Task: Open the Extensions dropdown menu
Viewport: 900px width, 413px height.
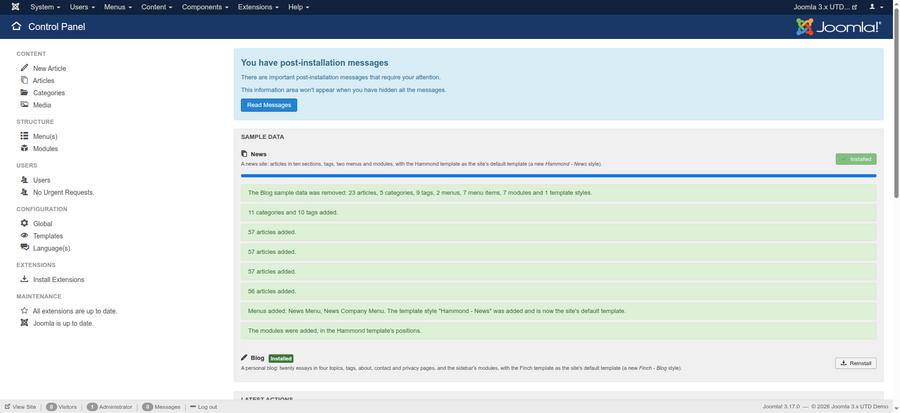Action: pyautogui.click(x=258, y=7)
